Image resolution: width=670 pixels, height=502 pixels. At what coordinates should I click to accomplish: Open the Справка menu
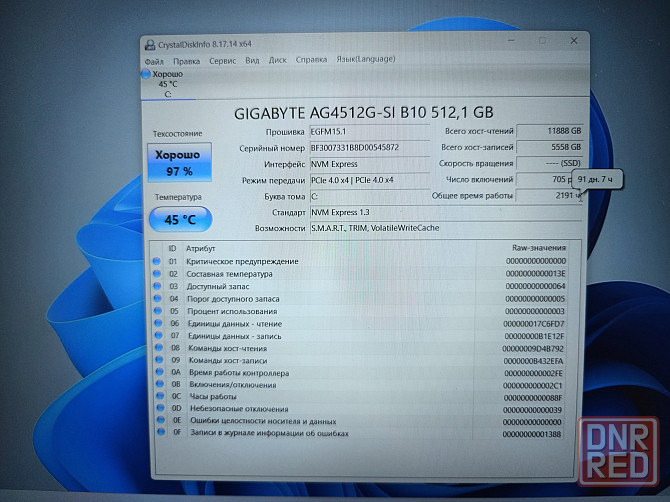[311, 59]
